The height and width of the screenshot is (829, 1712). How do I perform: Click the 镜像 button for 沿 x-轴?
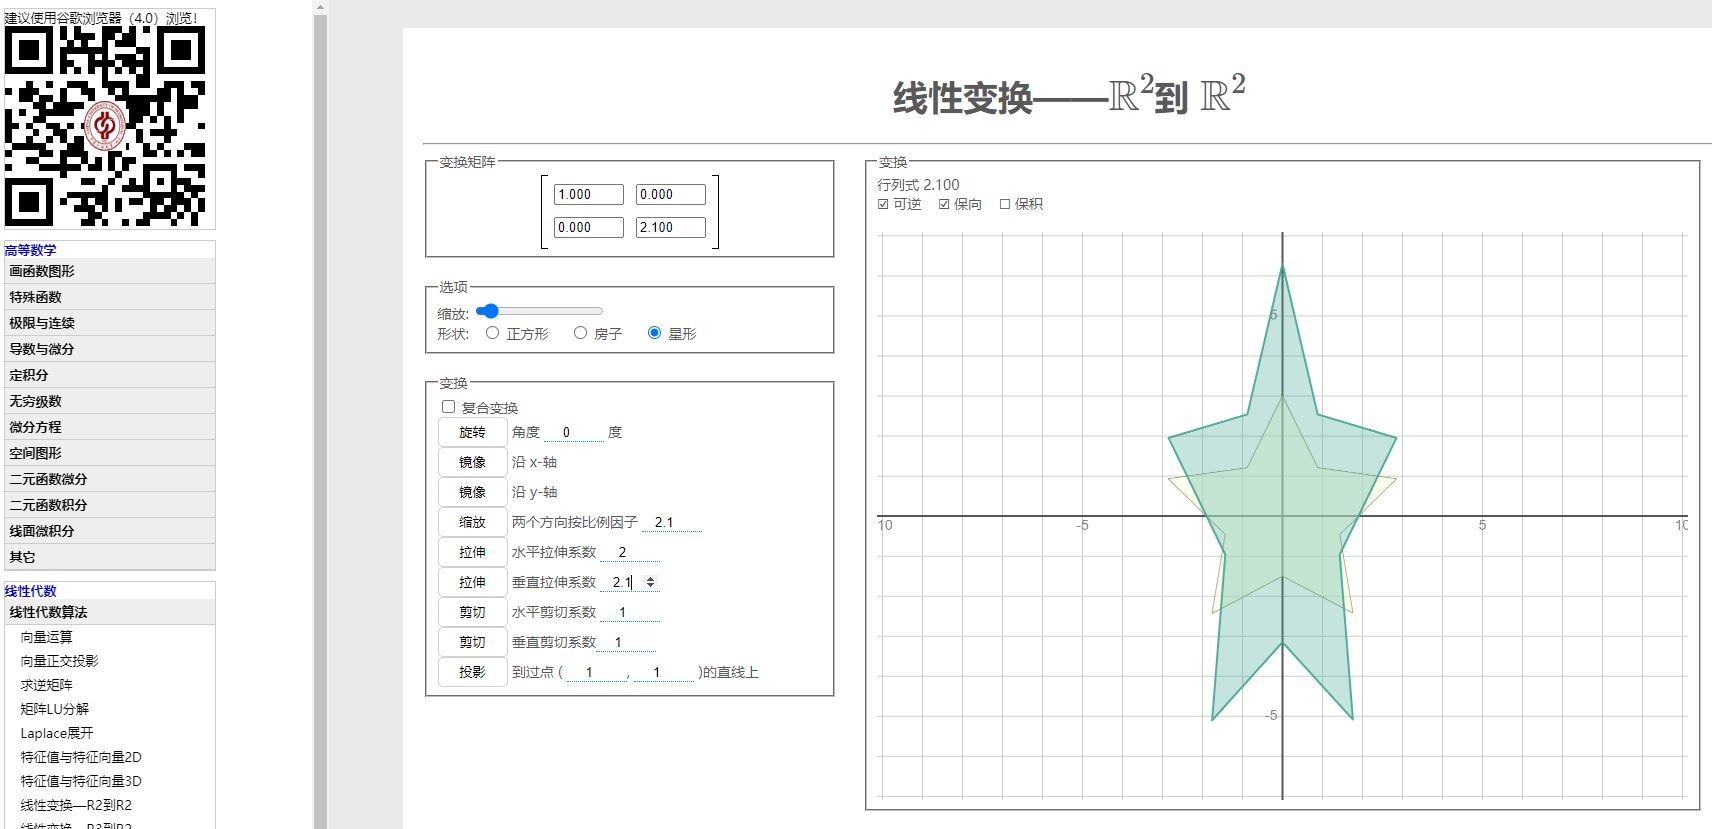(472, 462)
